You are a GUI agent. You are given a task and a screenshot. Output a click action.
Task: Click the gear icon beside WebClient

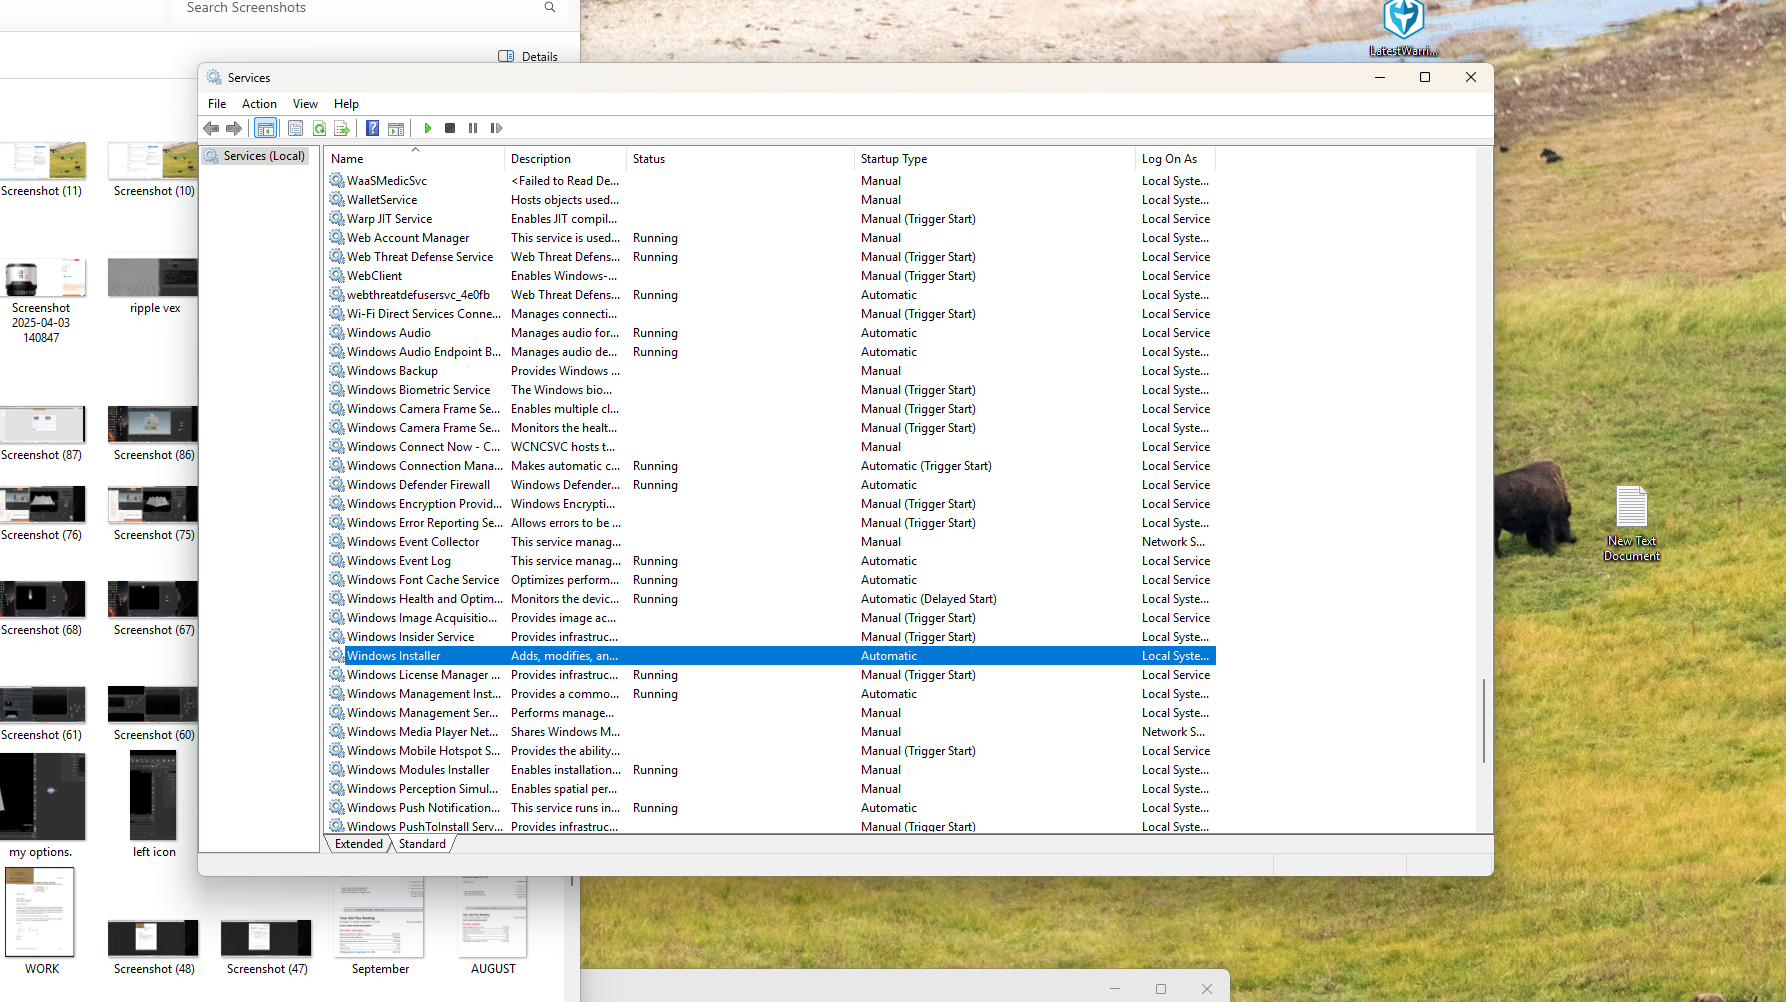[x=337, y=276]
